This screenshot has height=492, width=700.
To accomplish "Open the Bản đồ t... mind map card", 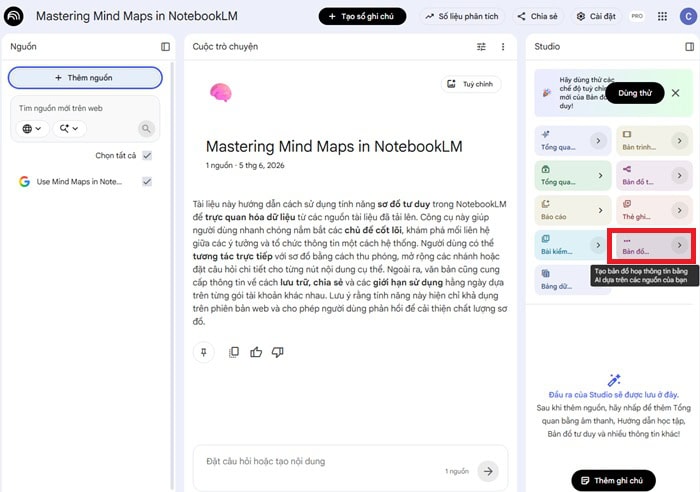I will [654, 175].
